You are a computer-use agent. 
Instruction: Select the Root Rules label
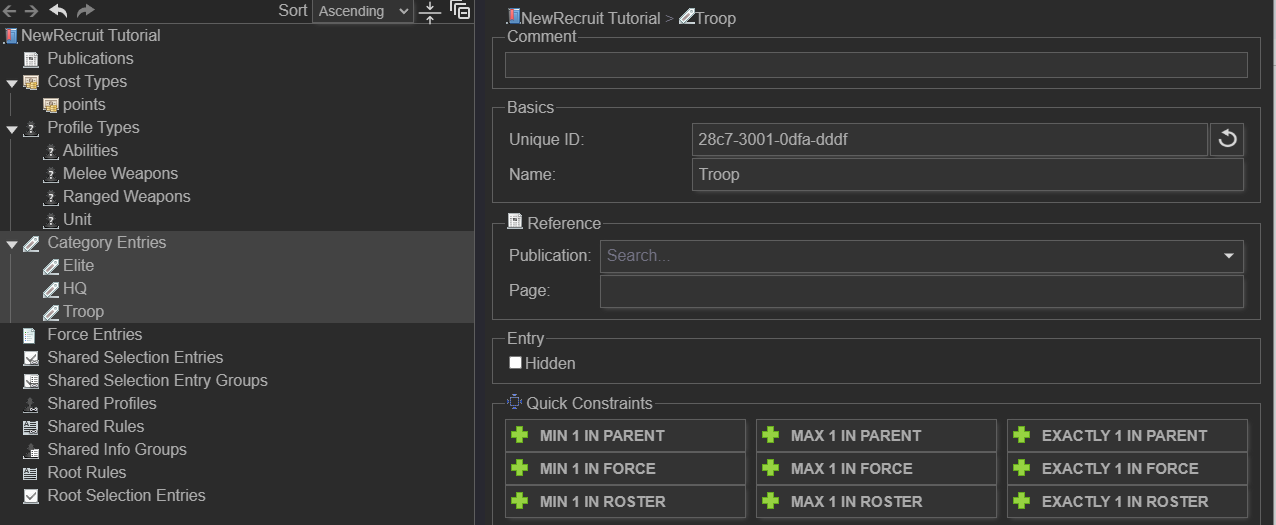click(x=87, y=472)
